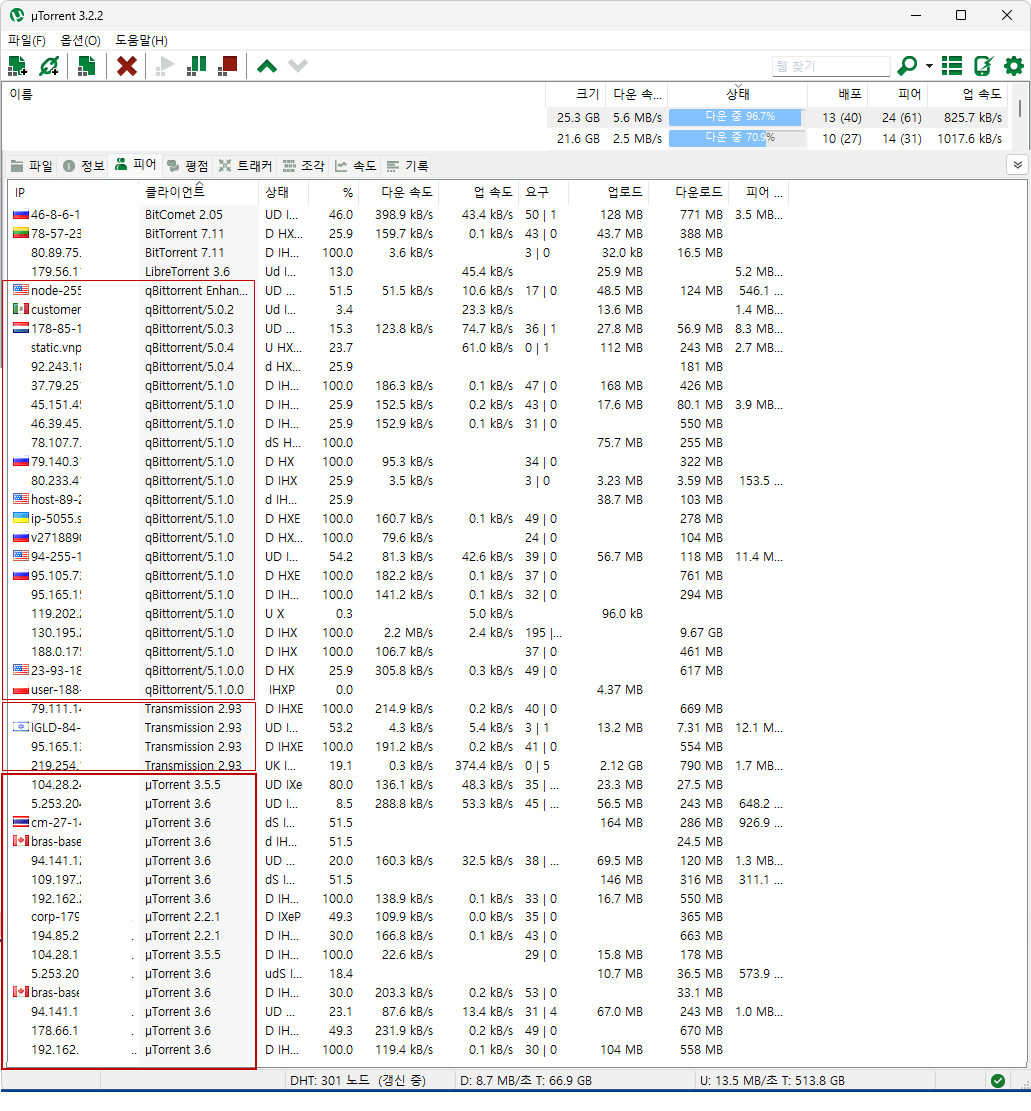Screen dimensions: 1031x1111
Task: Click the red Stop Torrent icon
Action: pos(228,66)
